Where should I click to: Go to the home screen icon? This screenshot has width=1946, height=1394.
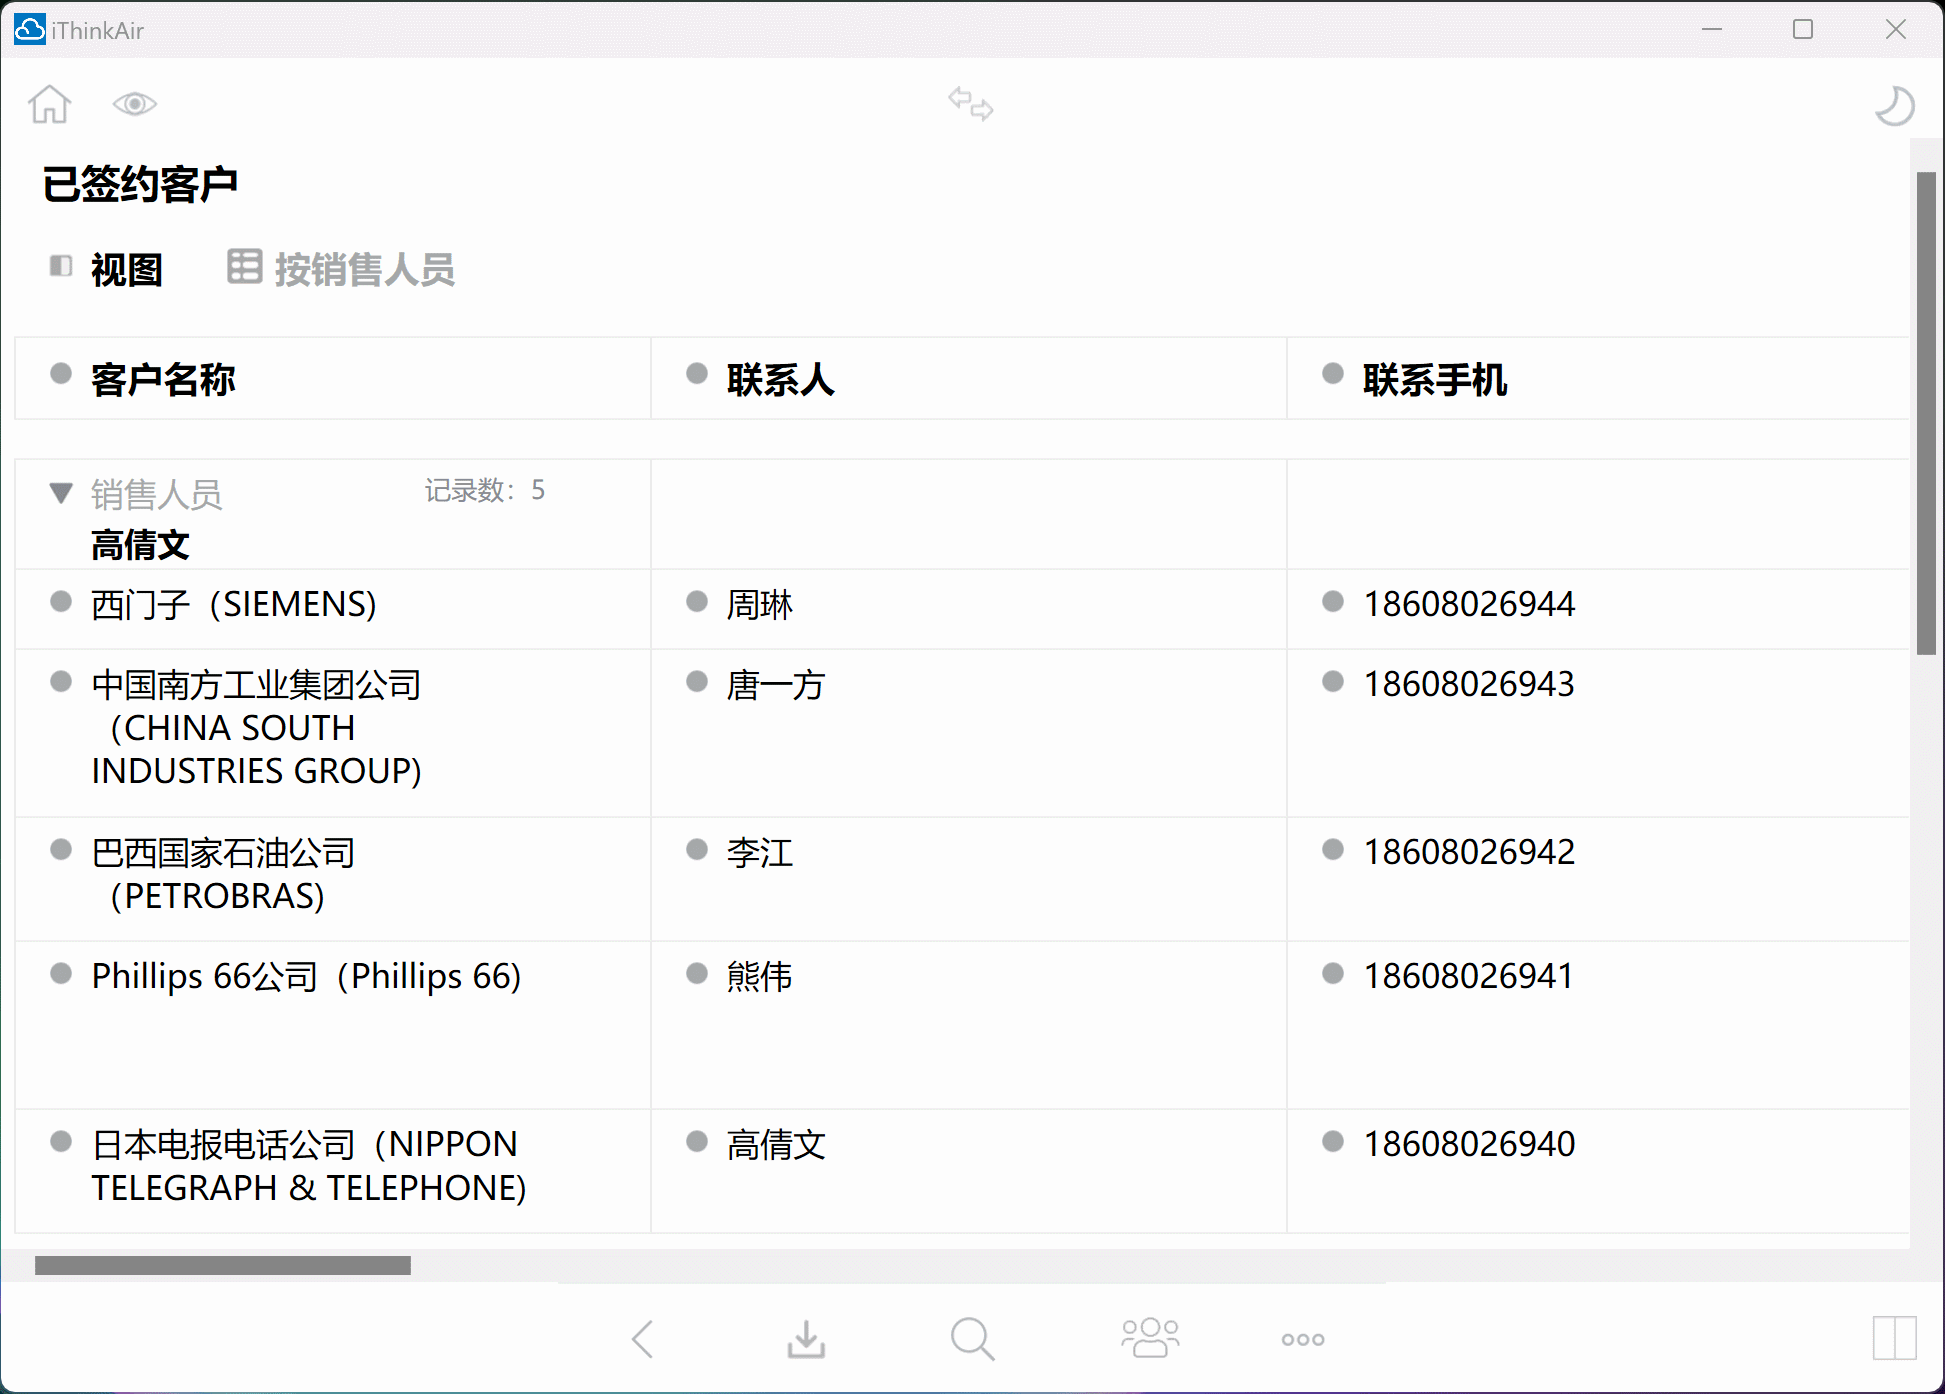[x=50, y=104]
